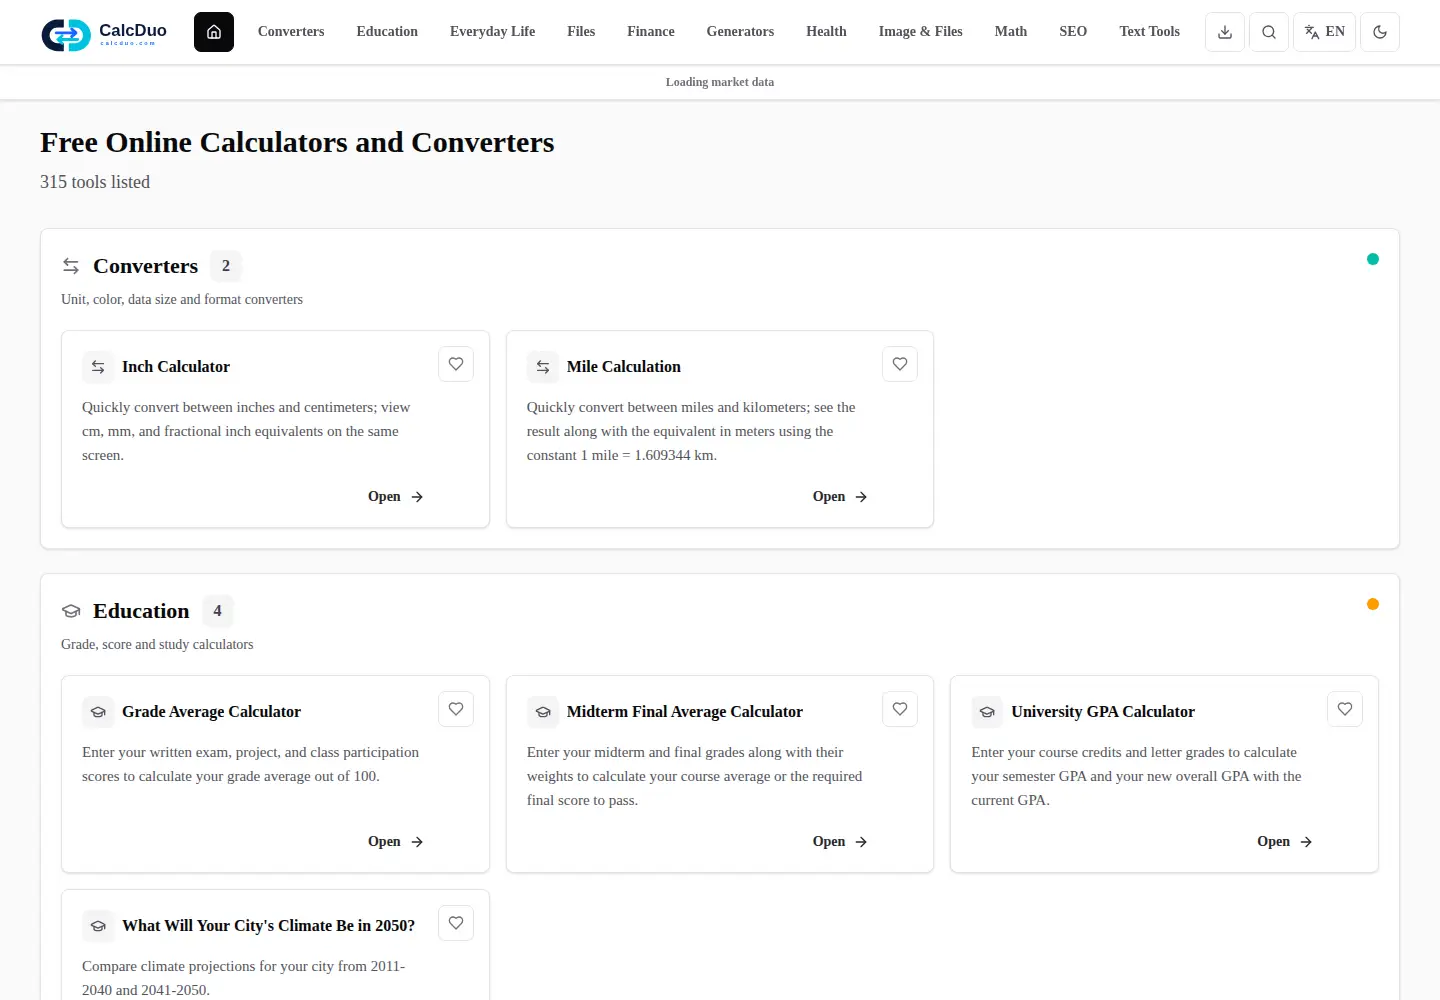
Task: Click the download icon in header
Action: (1225, 32)
